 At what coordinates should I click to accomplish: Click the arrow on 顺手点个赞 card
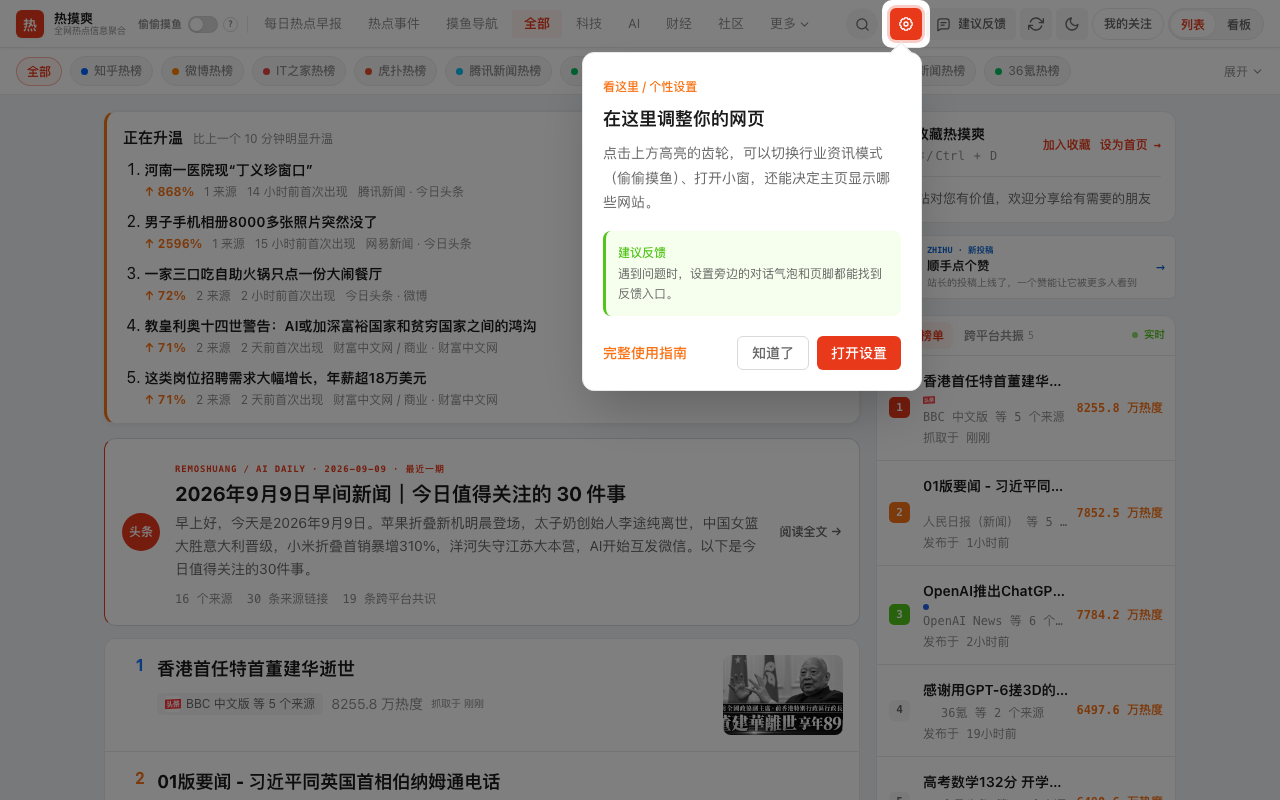1160,267
